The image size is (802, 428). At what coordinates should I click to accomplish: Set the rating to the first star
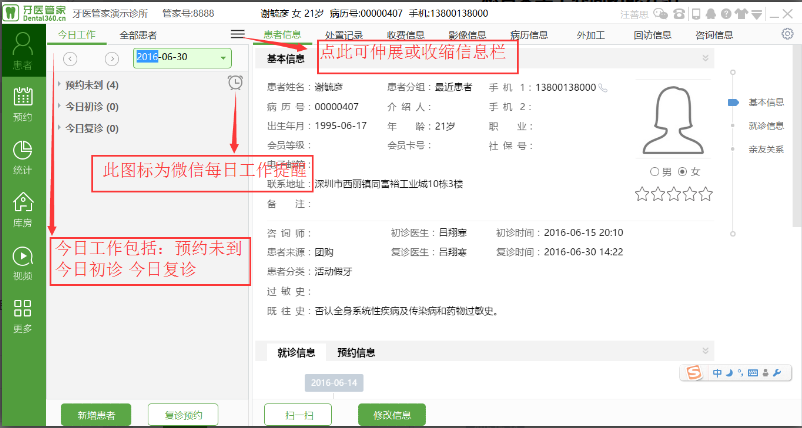pos(642,194)
